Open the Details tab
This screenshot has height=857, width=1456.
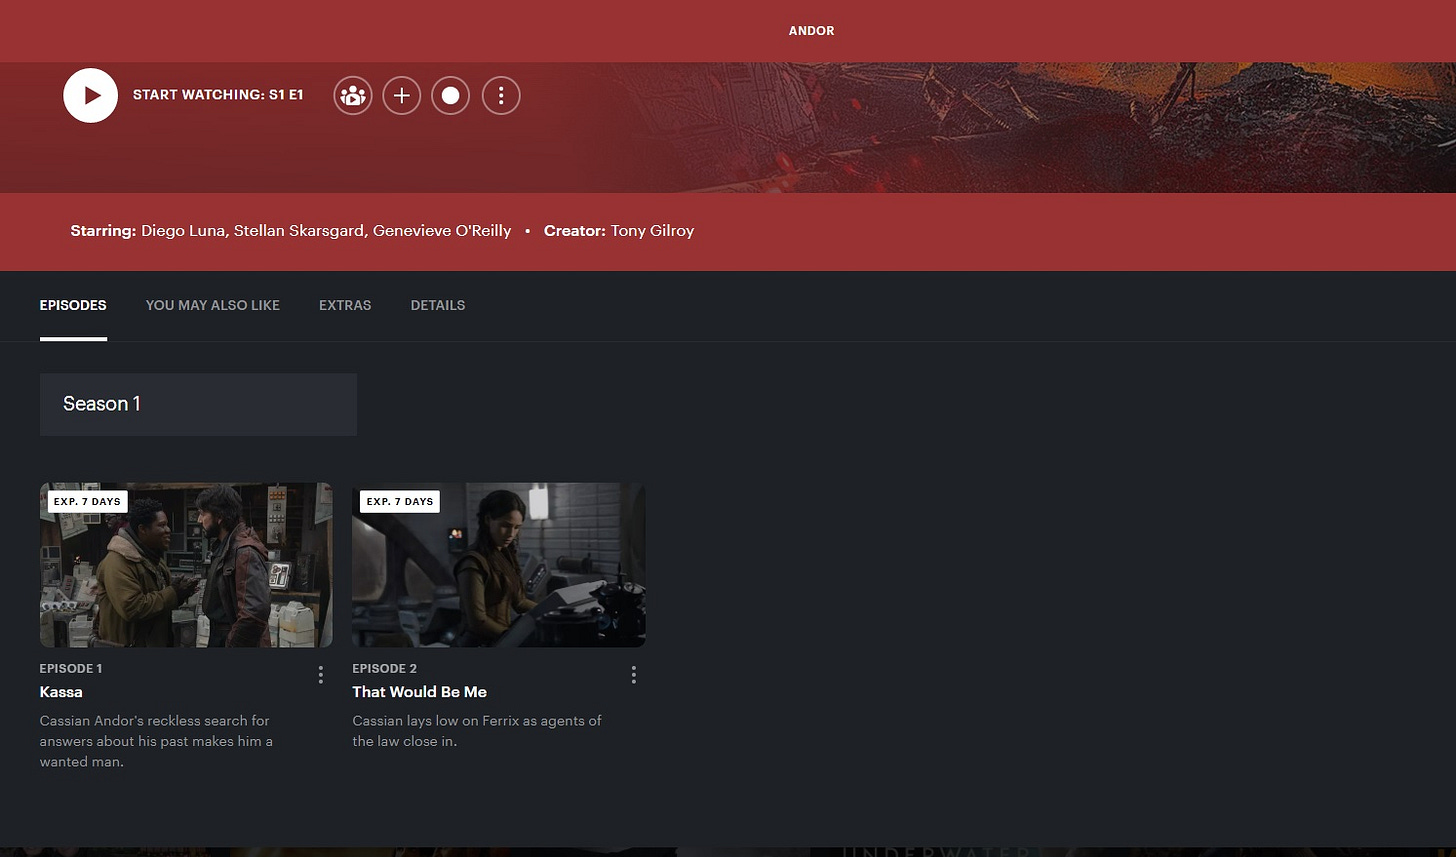(x=438, y=305)
